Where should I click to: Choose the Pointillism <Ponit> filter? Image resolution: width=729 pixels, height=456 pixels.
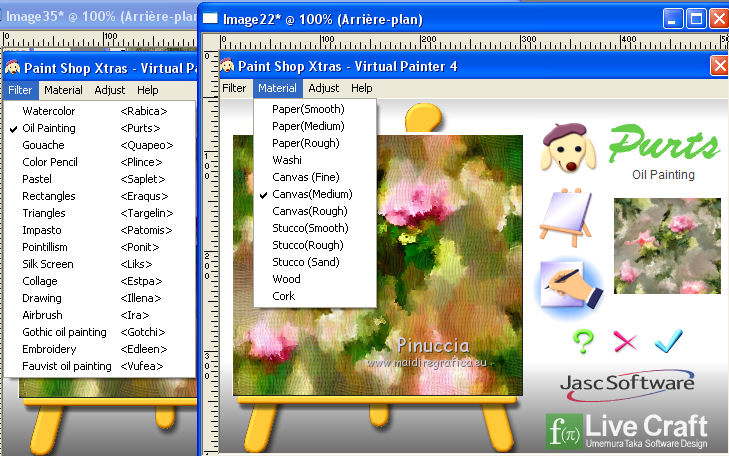[99, 247]
